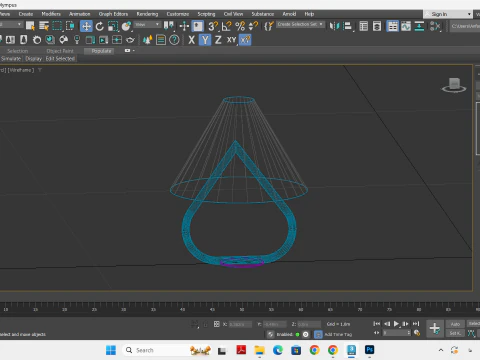Toggle Layer Explorer icon
Image resolution: width=480 pixels, height=360 pixels.
(x=377, y=26)
